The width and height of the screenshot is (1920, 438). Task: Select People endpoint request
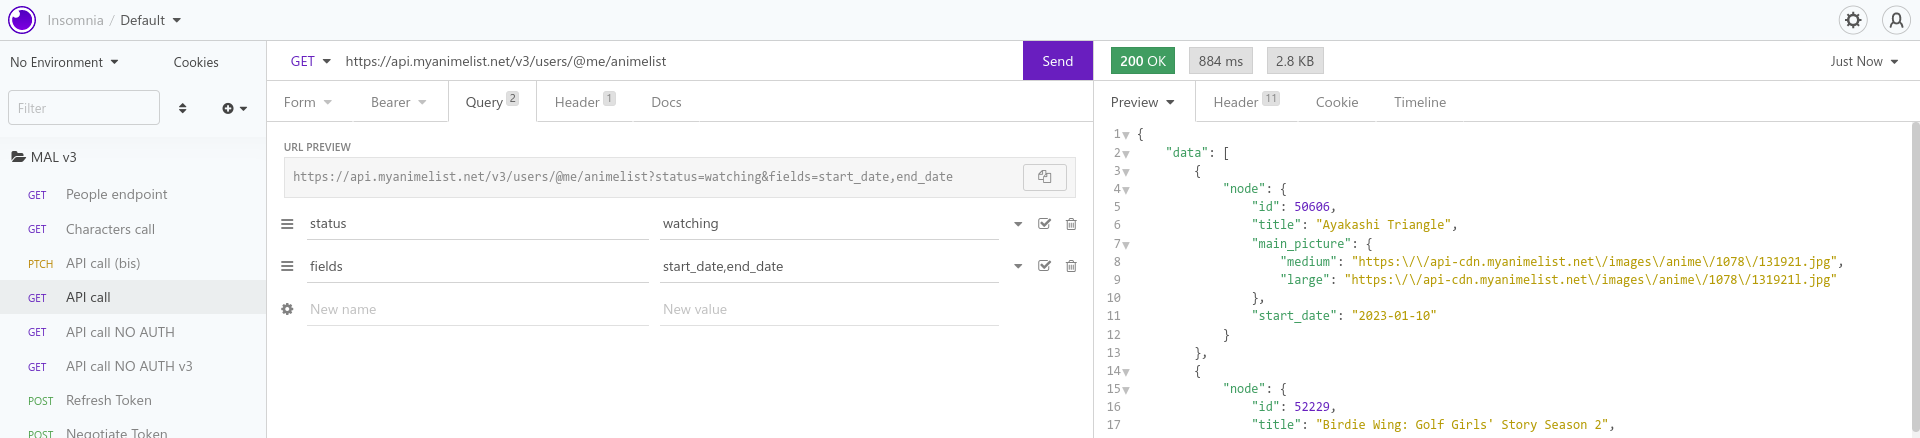click(133, 194)
